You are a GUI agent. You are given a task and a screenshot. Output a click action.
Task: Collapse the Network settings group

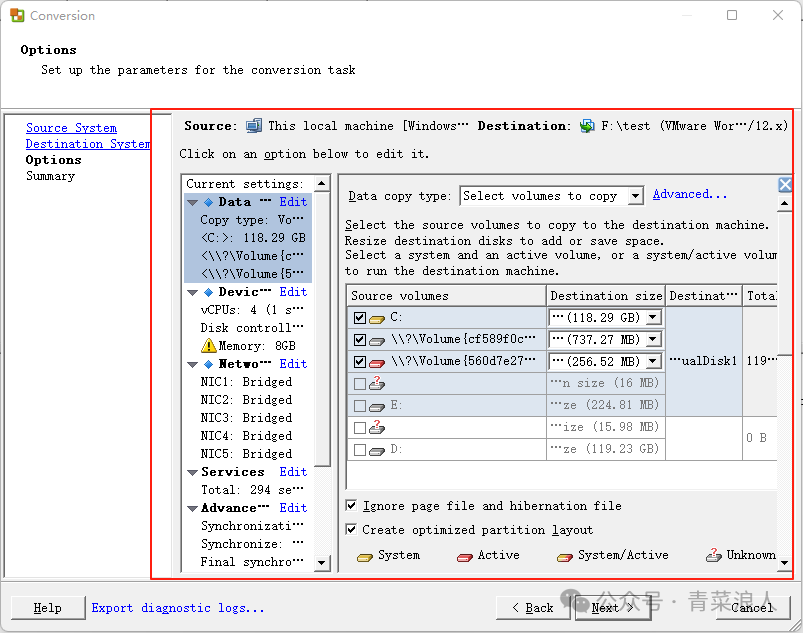point(193,365)
